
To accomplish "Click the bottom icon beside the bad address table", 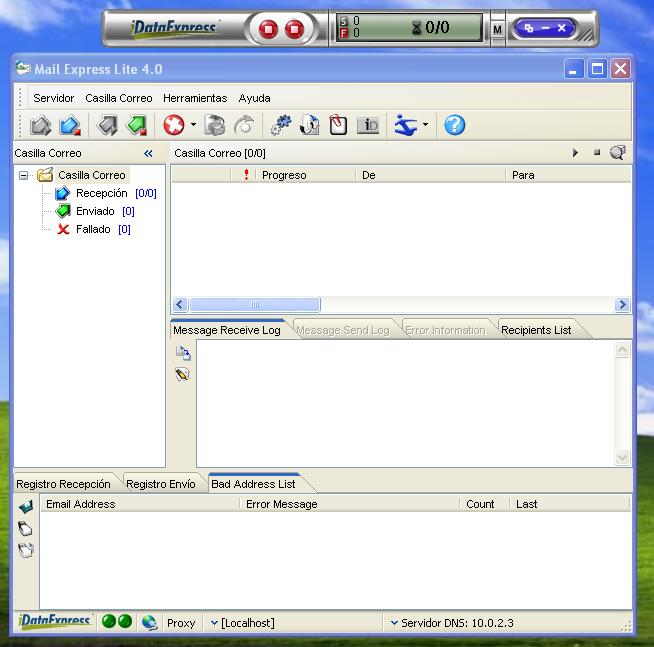I will [25, 550].
